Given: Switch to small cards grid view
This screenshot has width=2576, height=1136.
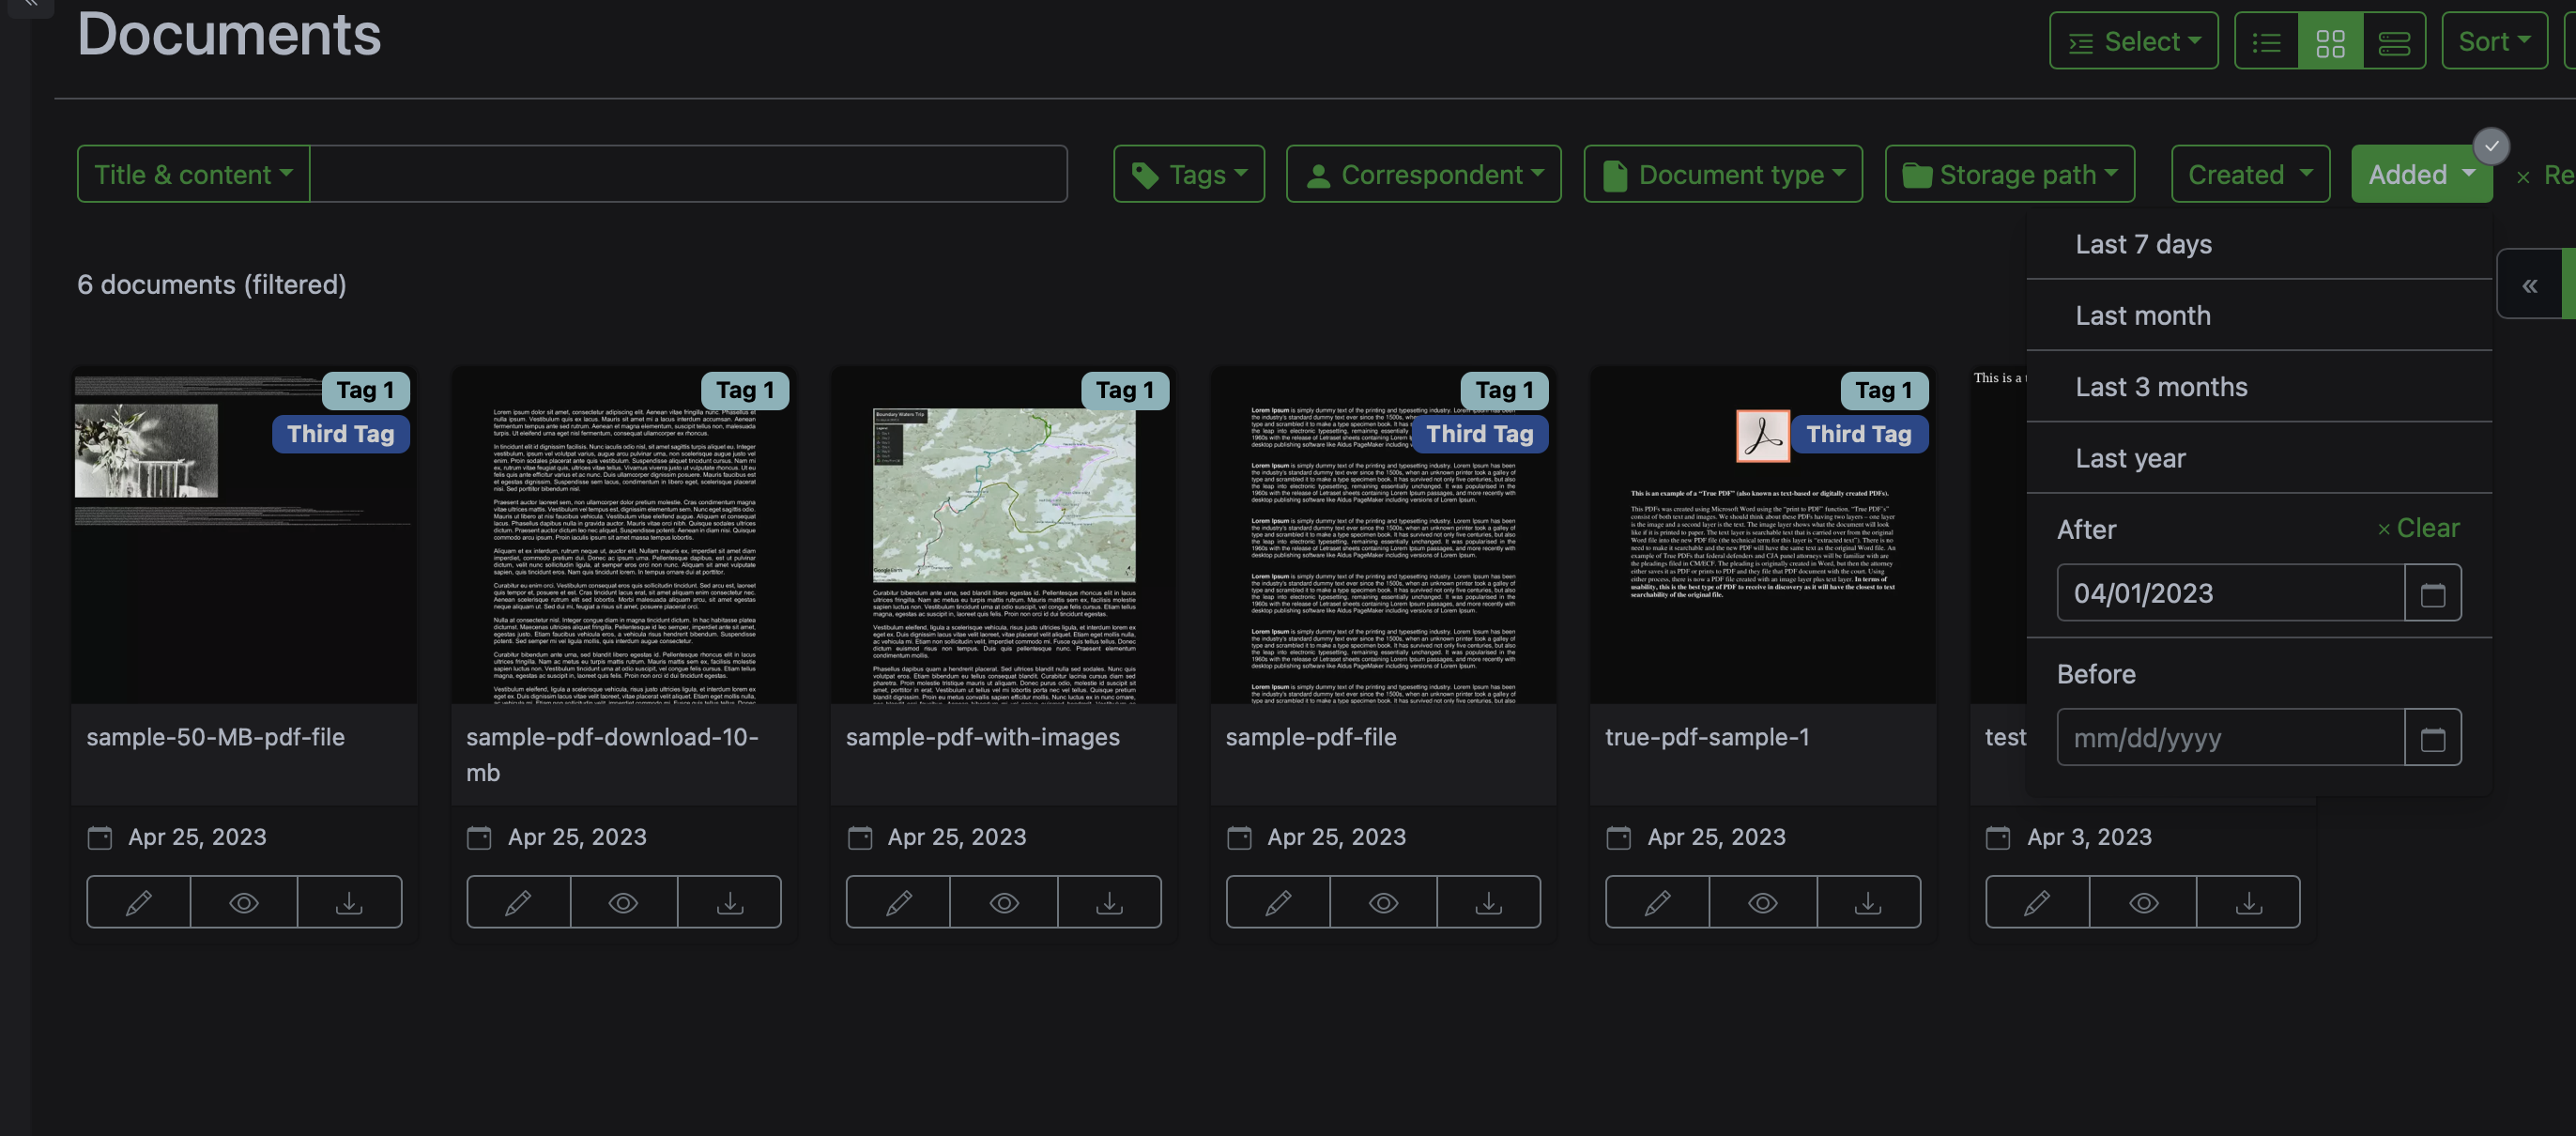Looking at the screenshot, I should pyautogui.click(x=2330, y=42).
